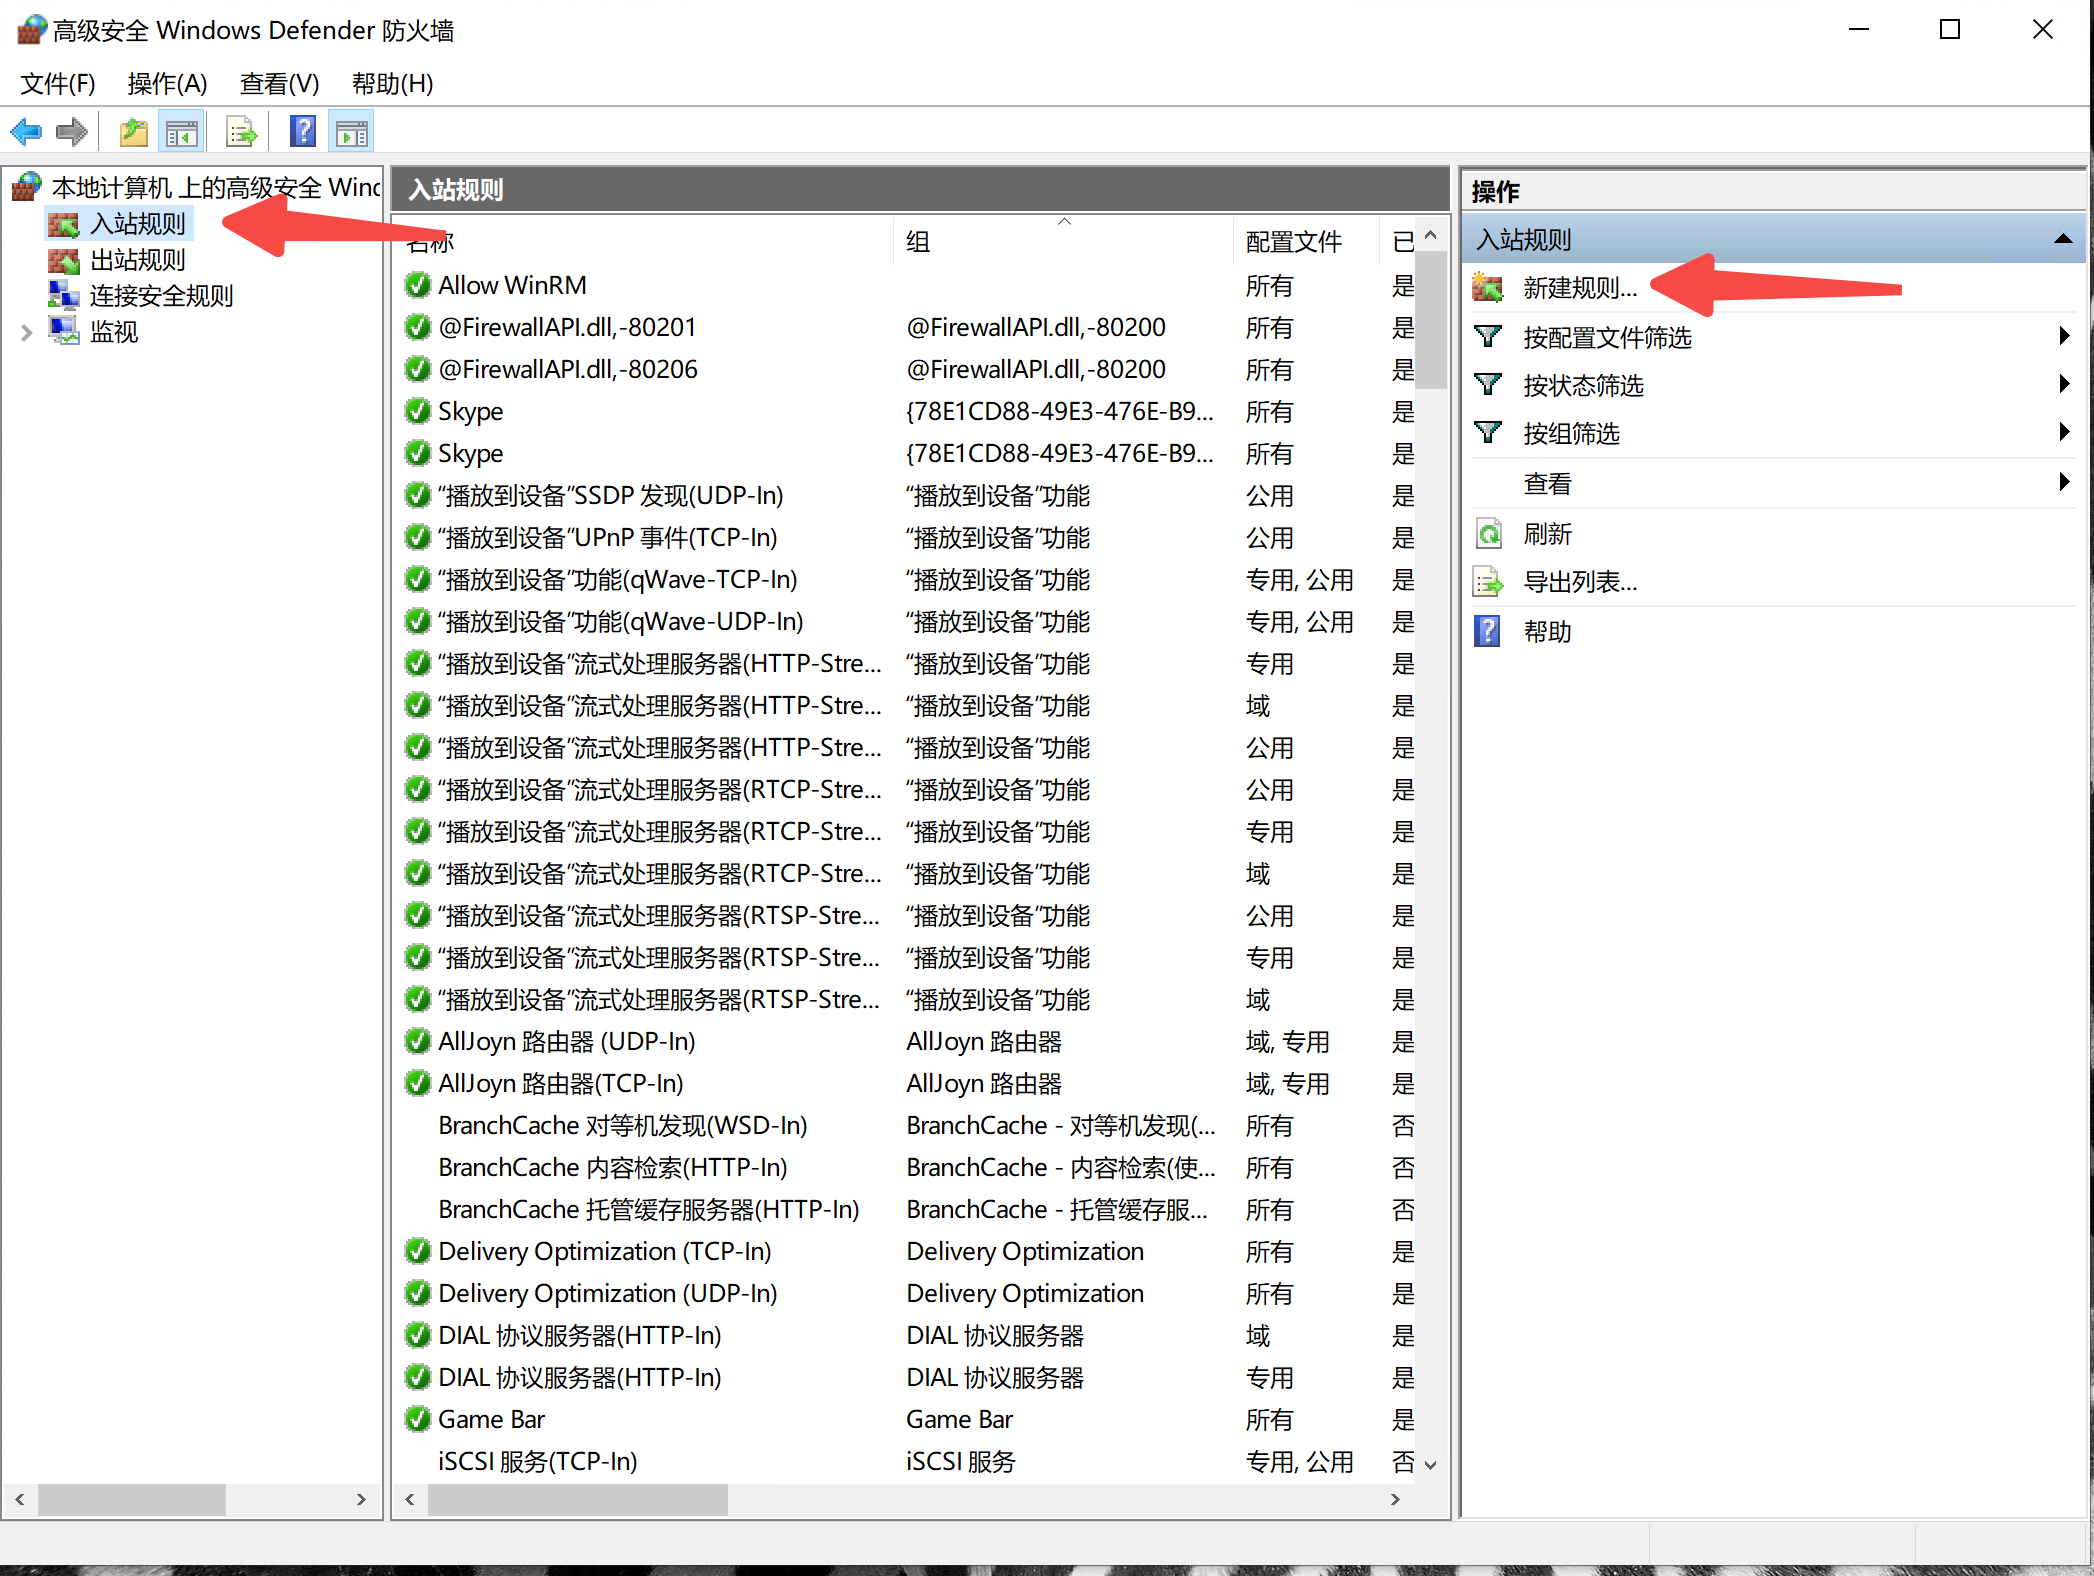Viewport: 2094px width, 1576px height.
Task: Click the Export List toolbar icon
Action: 241,132
